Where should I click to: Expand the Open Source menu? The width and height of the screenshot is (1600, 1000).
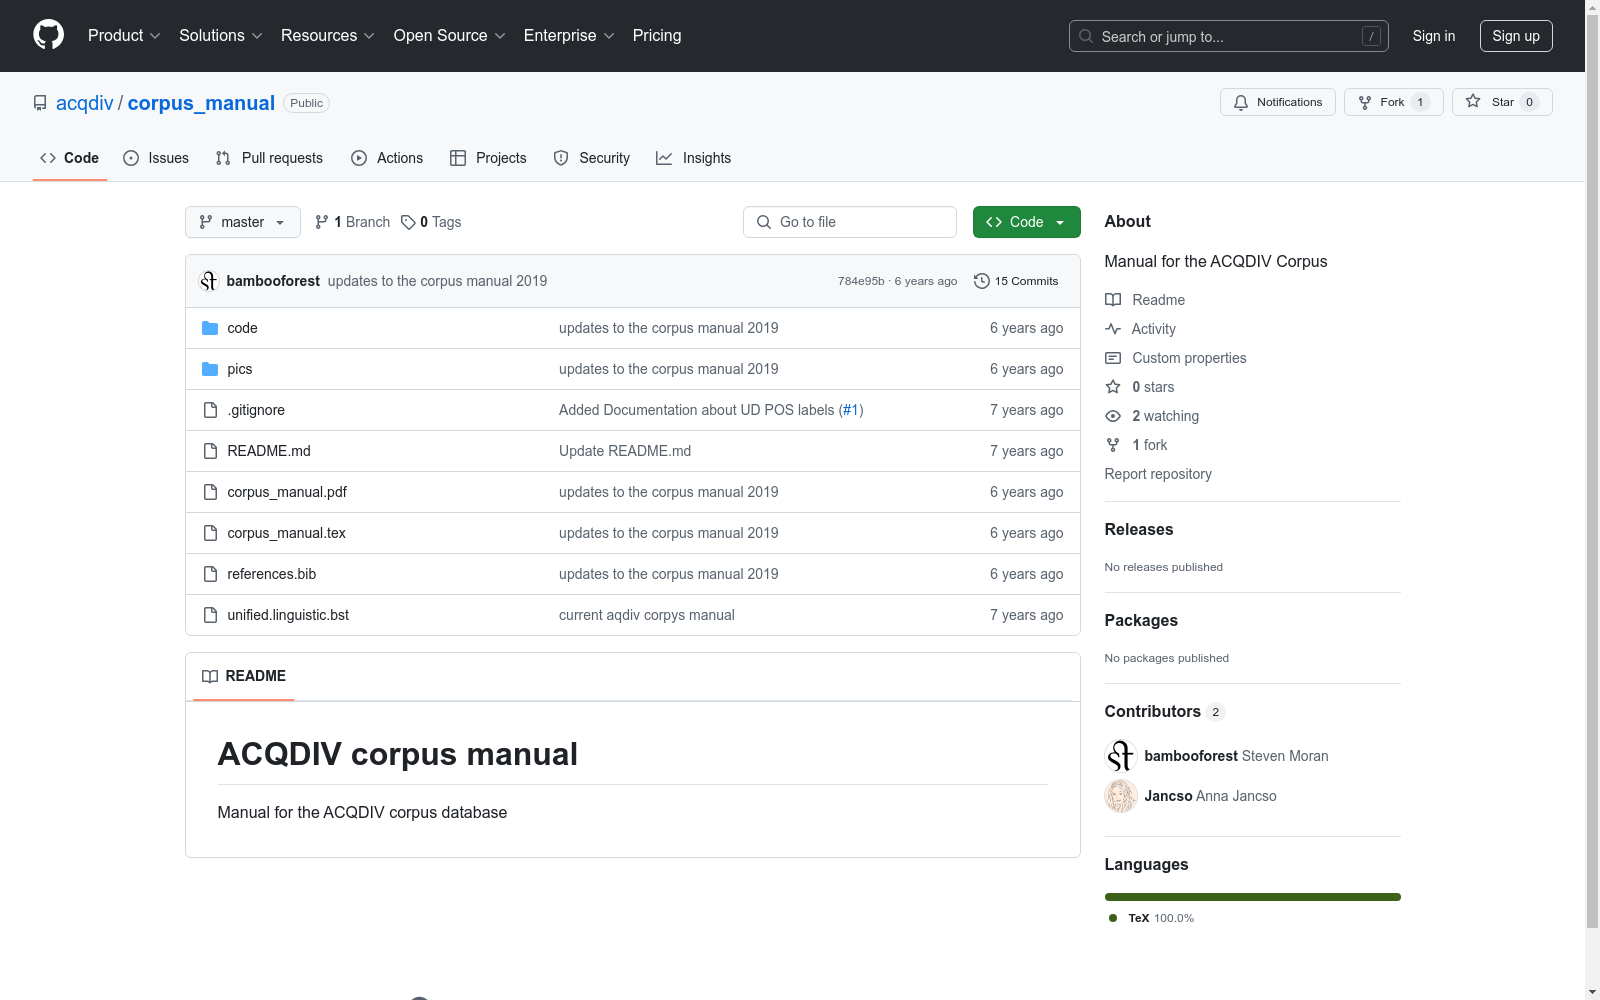pyautogui.click(x=450, y=36)
